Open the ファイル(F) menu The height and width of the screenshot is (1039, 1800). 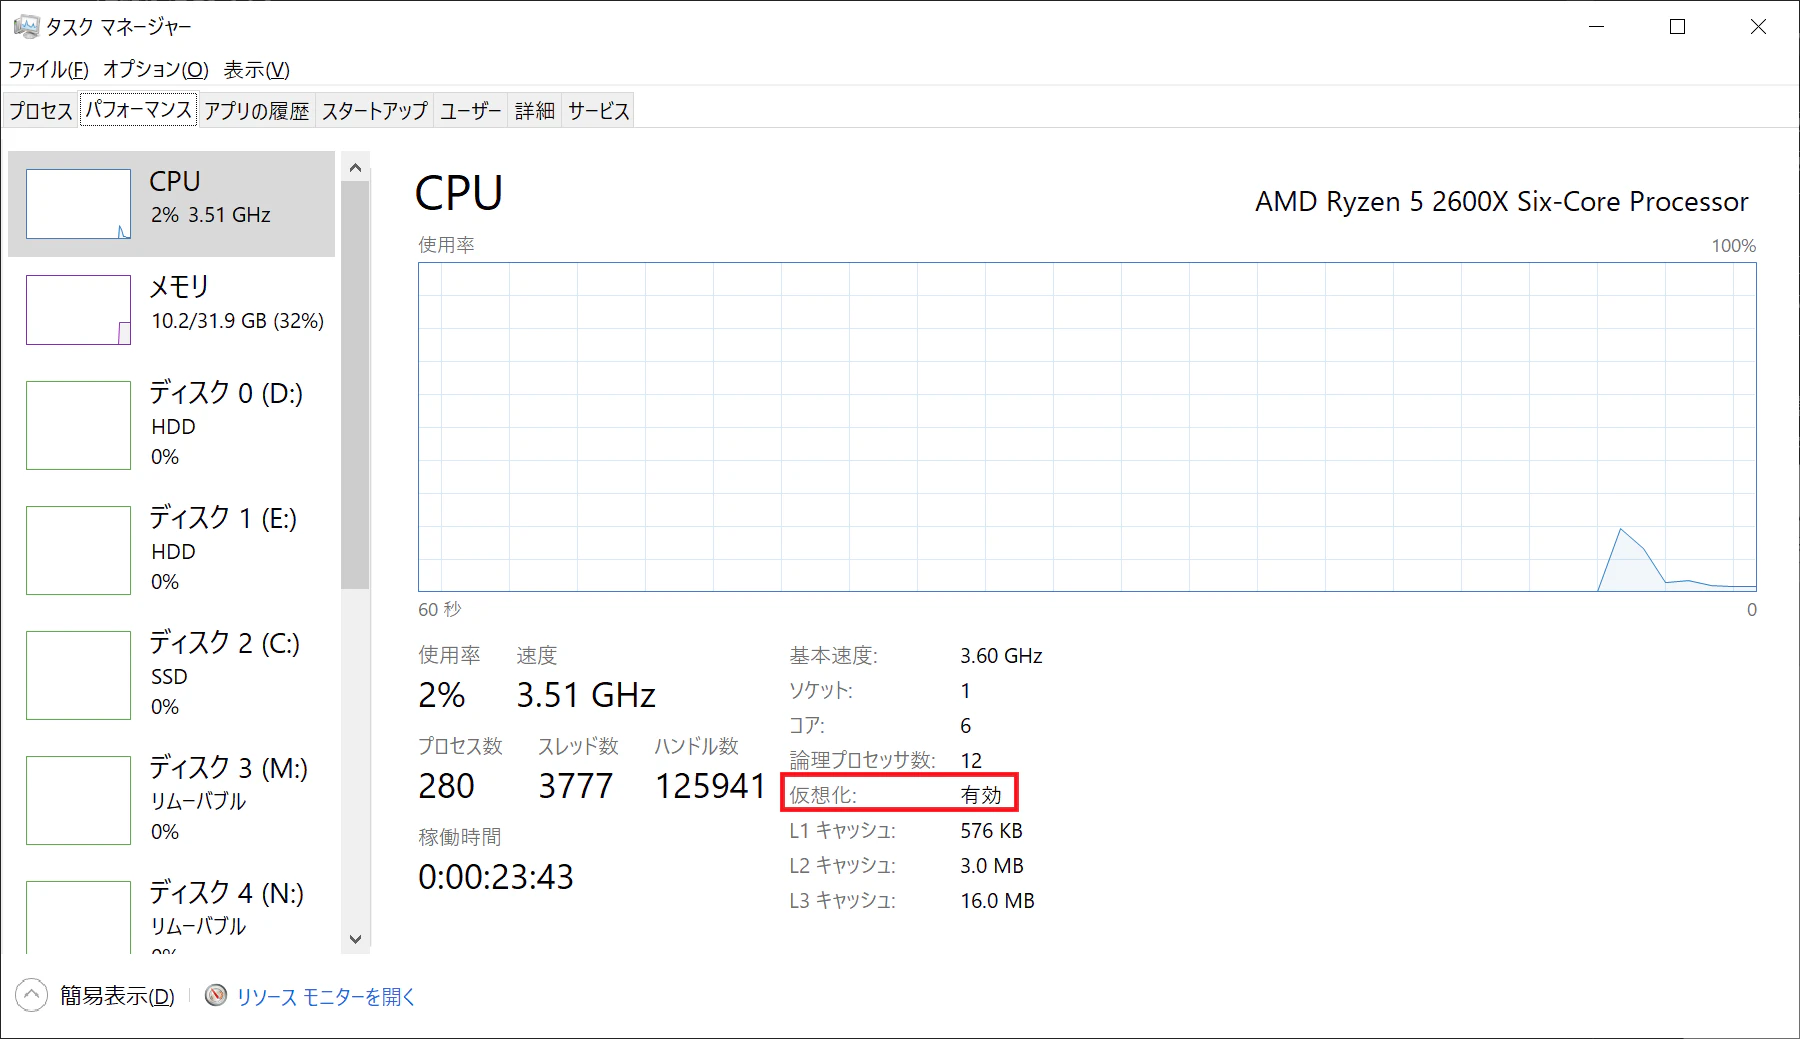coord(48,69)
